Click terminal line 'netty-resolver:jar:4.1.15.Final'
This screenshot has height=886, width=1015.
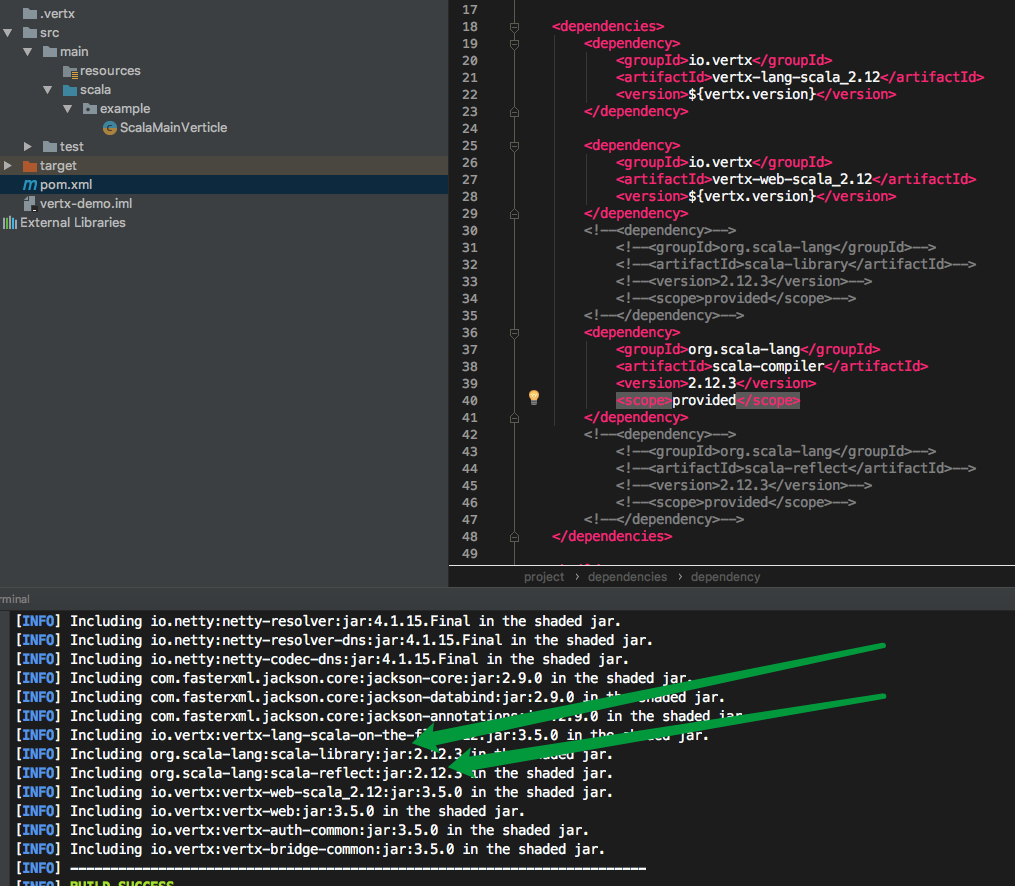pyautogui.click(x=318, y=621)
